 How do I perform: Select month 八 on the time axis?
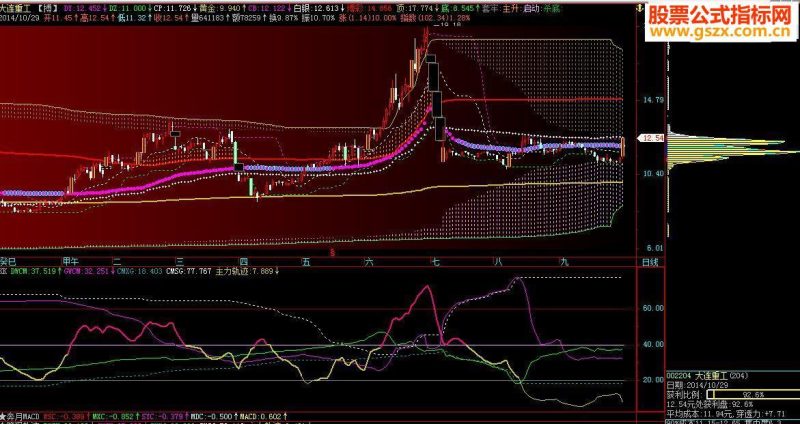tap(498, 262)
